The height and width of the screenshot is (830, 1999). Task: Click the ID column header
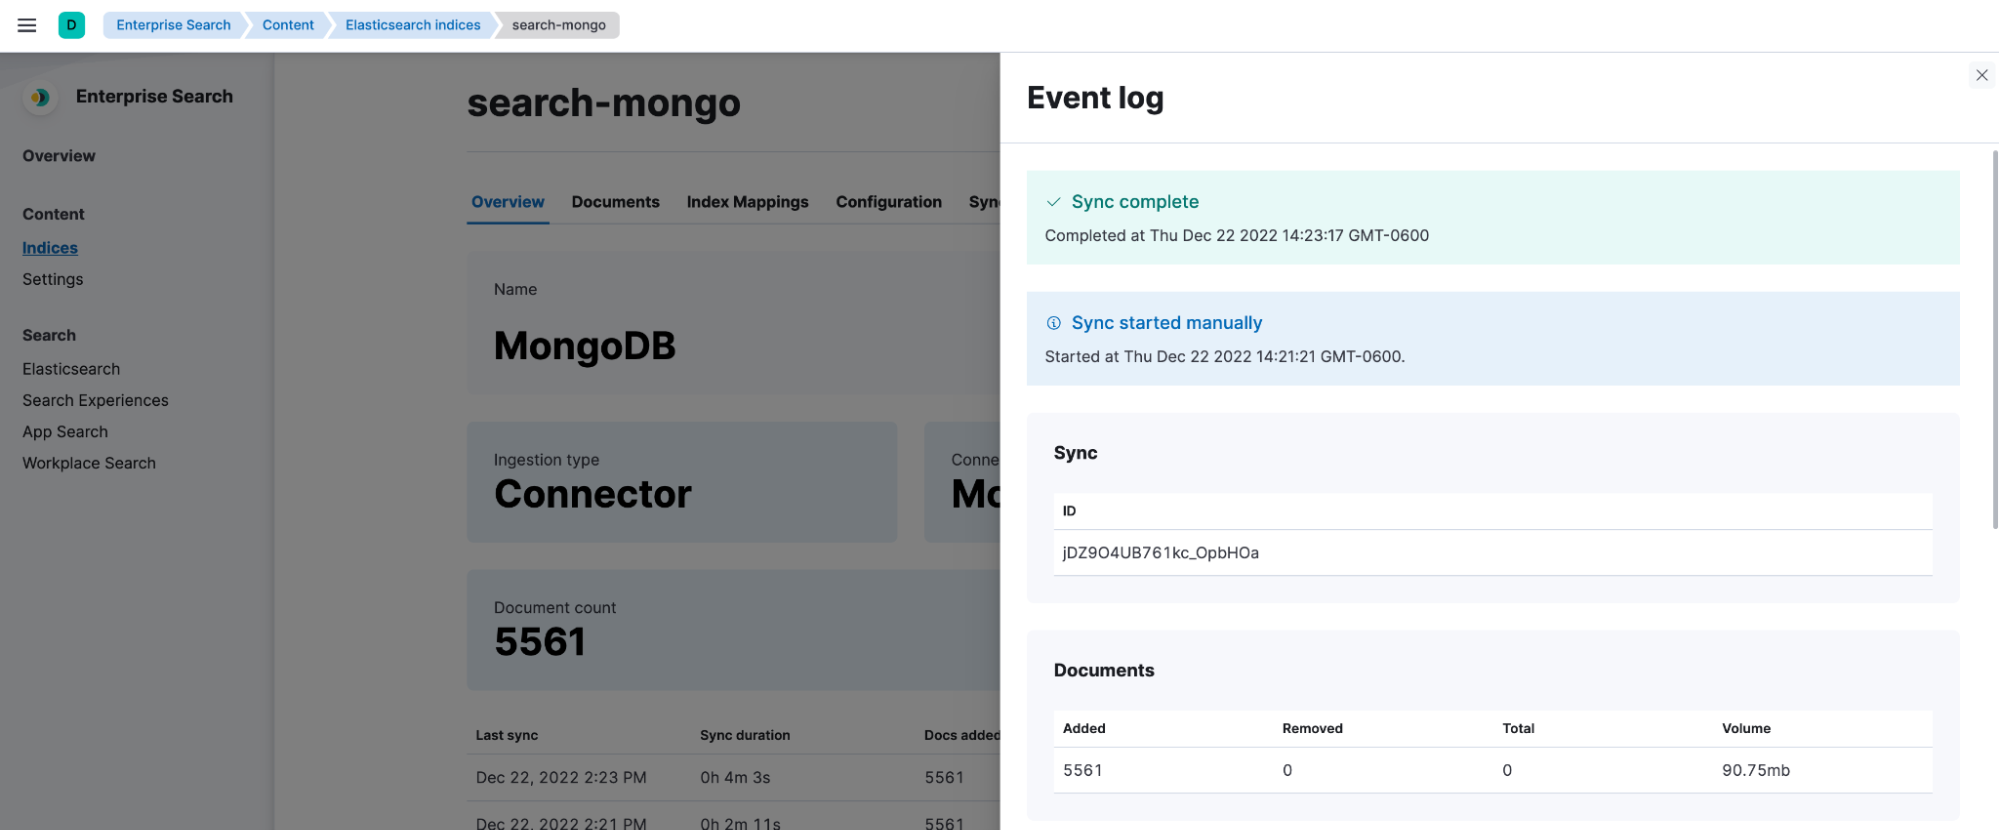pos(1069,511)
